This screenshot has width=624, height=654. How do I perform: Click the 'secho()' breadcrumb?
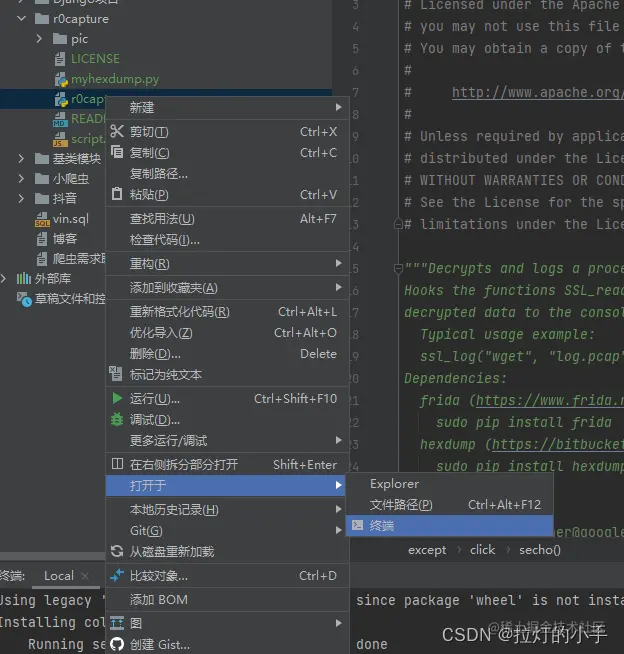click(539, 550)
